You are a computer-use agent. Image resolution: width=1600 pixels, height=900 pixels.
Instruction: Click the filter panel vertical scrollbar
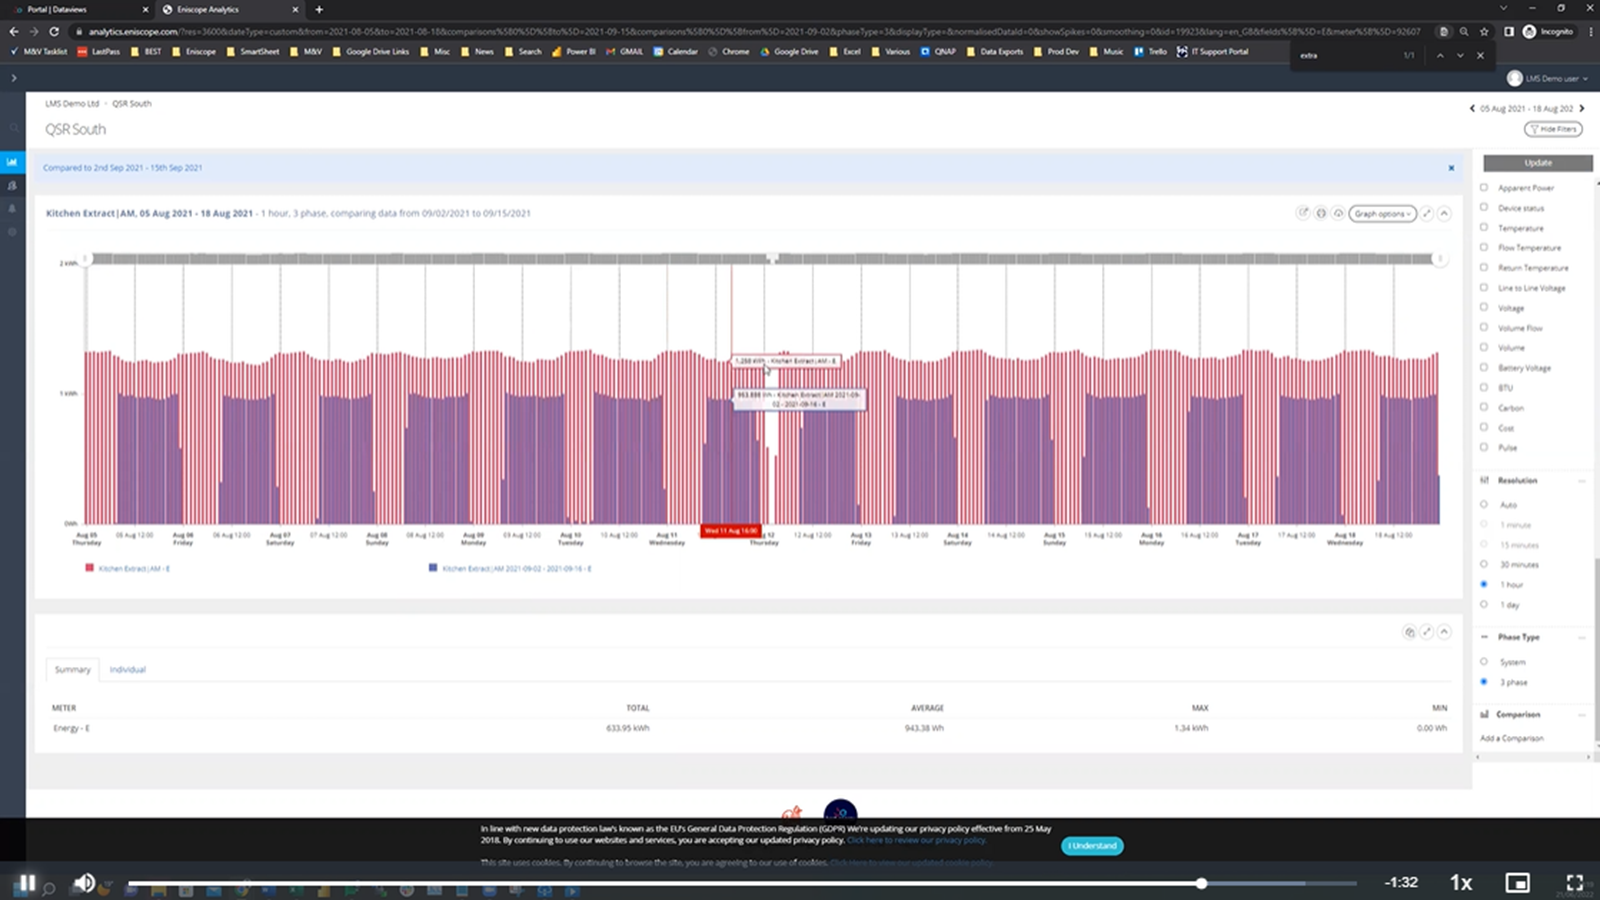[x=1596, y=650]
